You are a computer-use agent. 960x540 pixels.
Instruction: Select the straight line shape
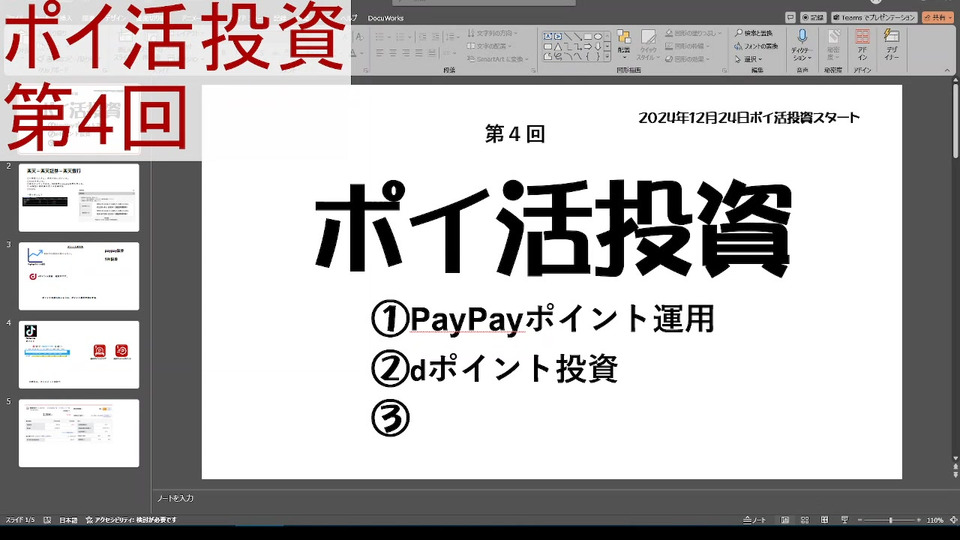point(568,37)
